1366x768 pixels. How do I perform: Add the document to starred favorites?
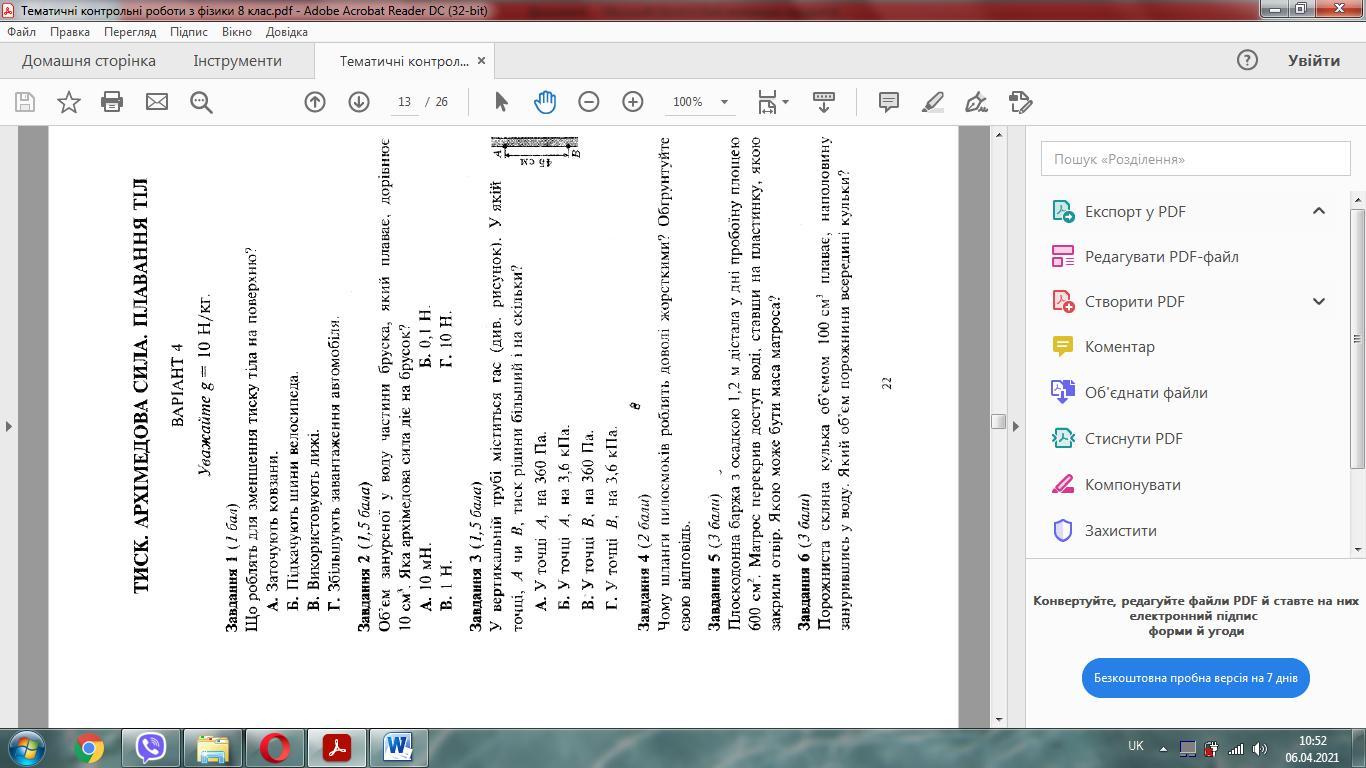click(x=69, y=102)
